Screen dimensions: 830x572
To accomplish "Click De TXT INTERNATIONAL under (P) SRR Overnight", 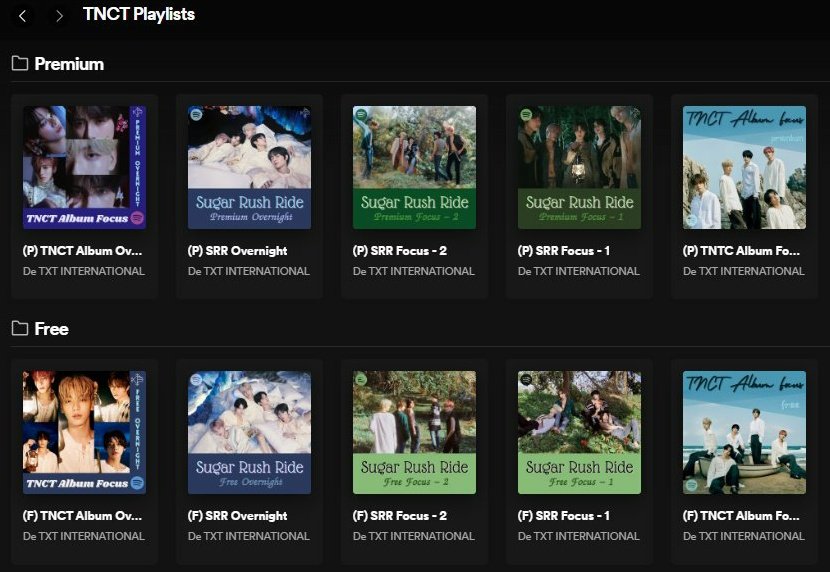I will pyautogui.click(x=249, y=271).
